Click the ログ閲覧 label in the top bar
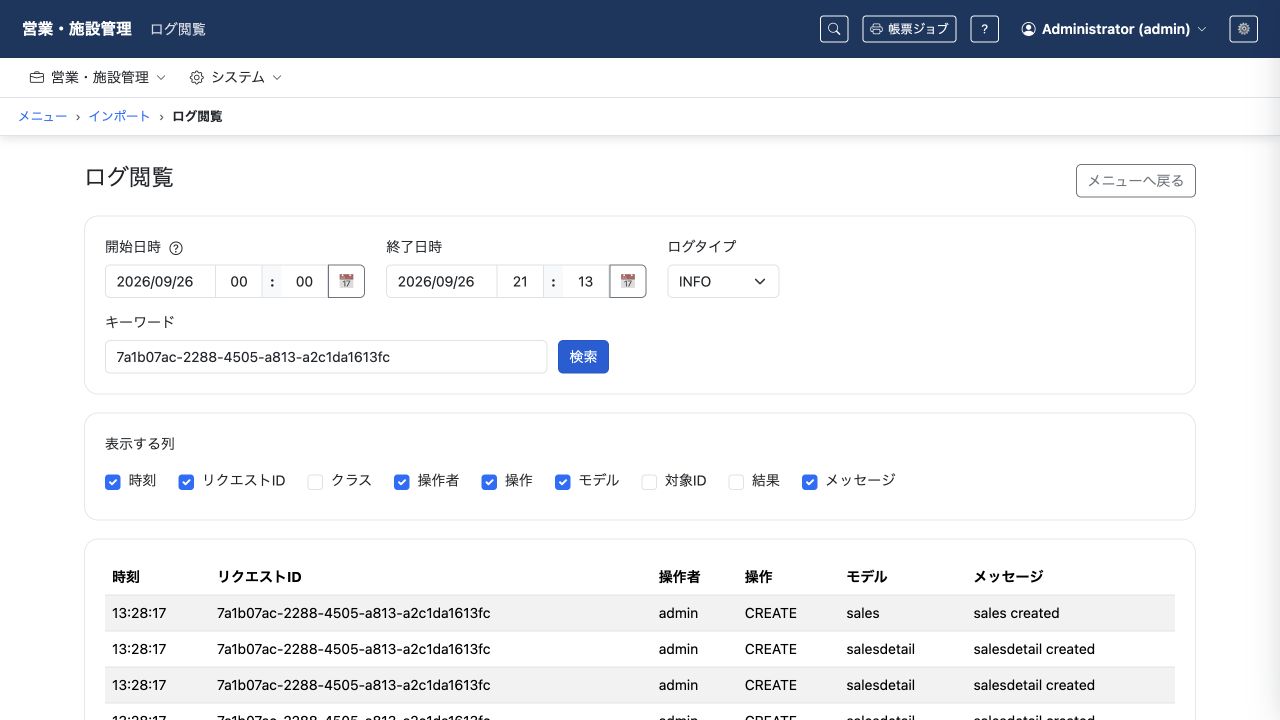The image size is (1280, 720). click(x=178, y=29)
